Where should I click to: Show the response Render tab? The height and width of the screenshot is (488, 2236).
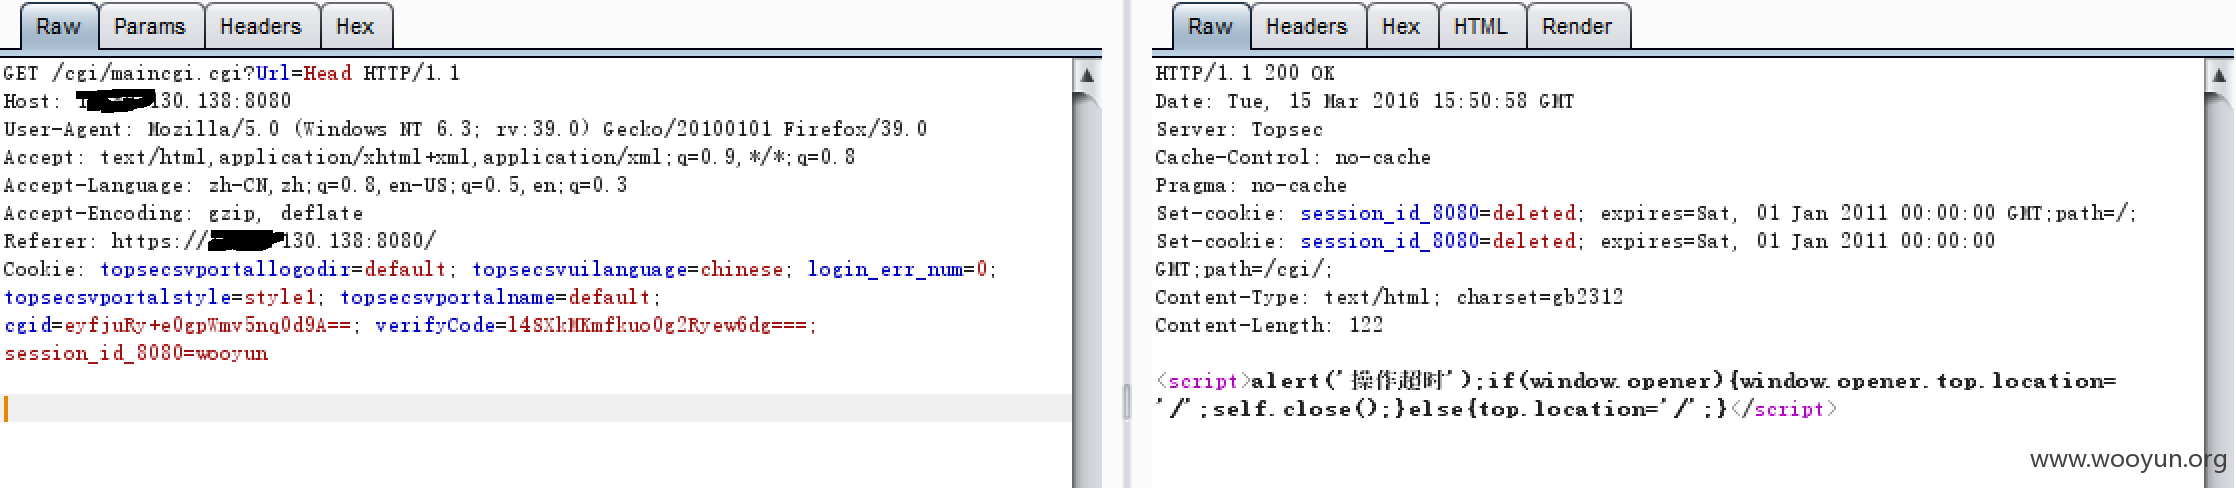coord(1577,27)
